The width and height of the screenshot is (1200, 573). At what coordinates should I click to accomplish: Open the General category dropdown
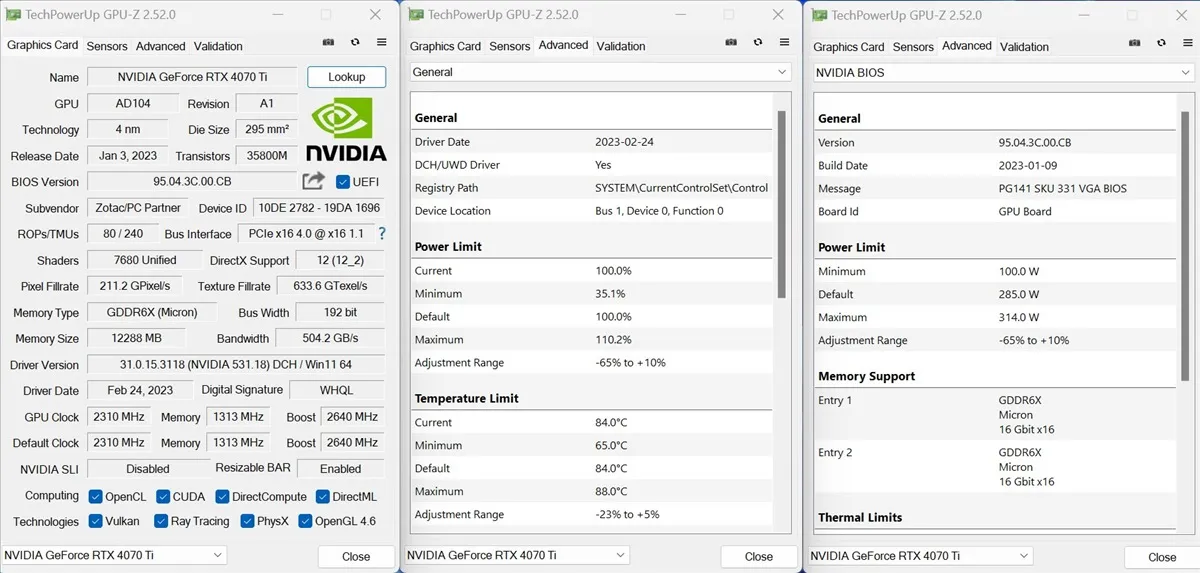click(601, 72)
